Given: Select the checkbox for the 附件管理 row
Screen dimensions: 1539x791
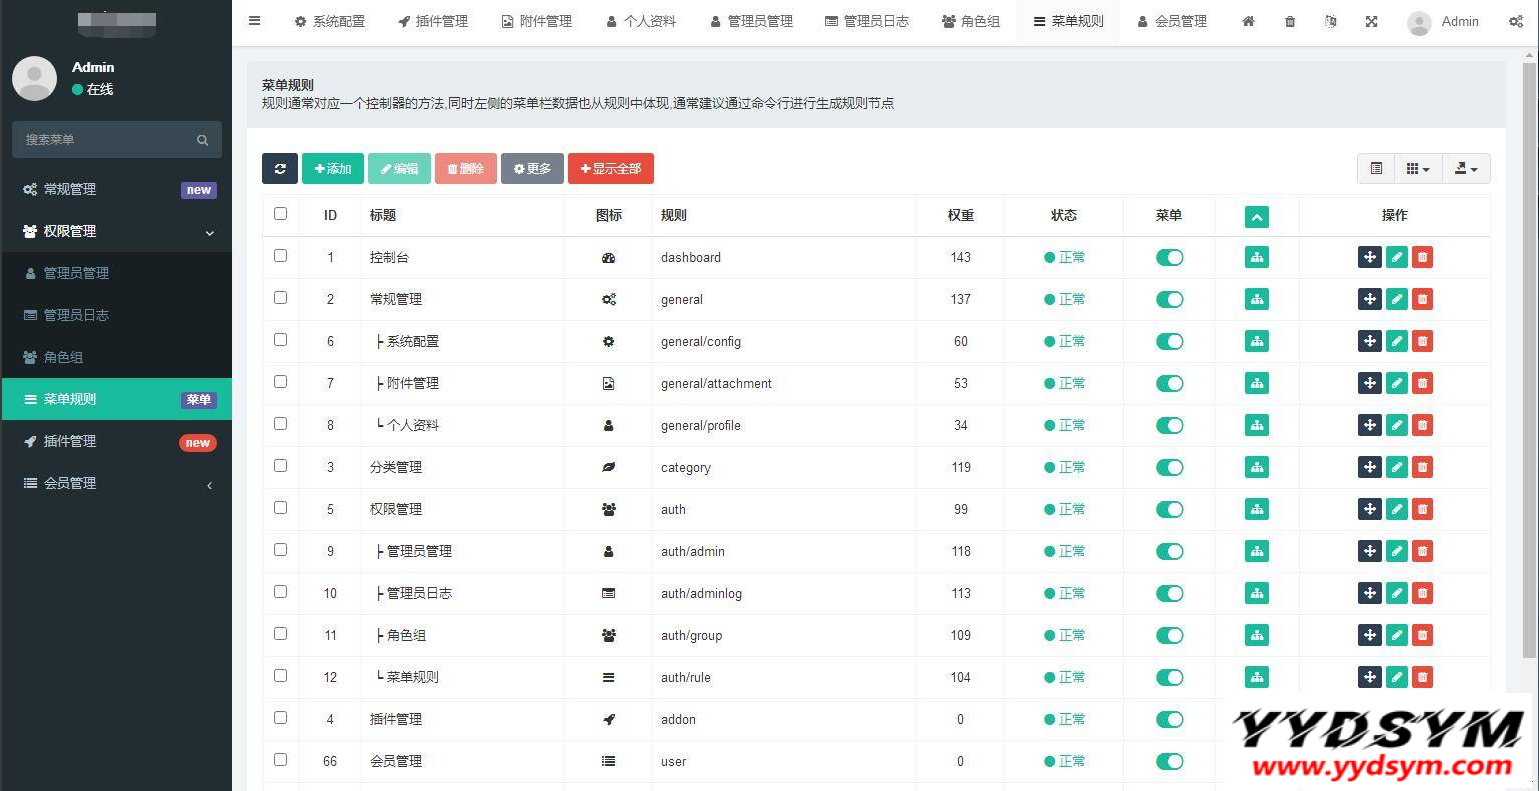Looking at the screenshot, I should tap(280, 382).
